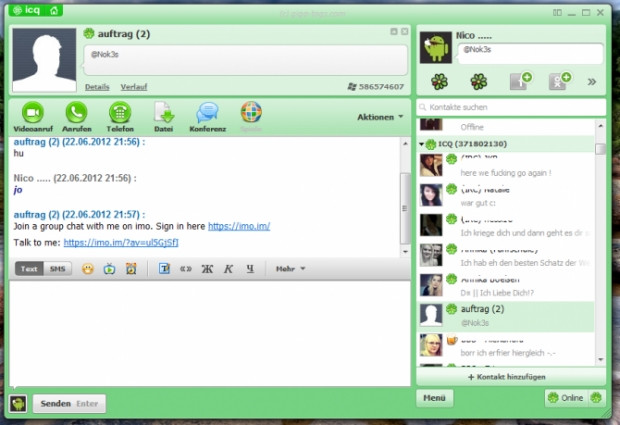Click the layout toggle icon in title bar
This screenshot has height=425, width=620.
(x=557, y=13)
